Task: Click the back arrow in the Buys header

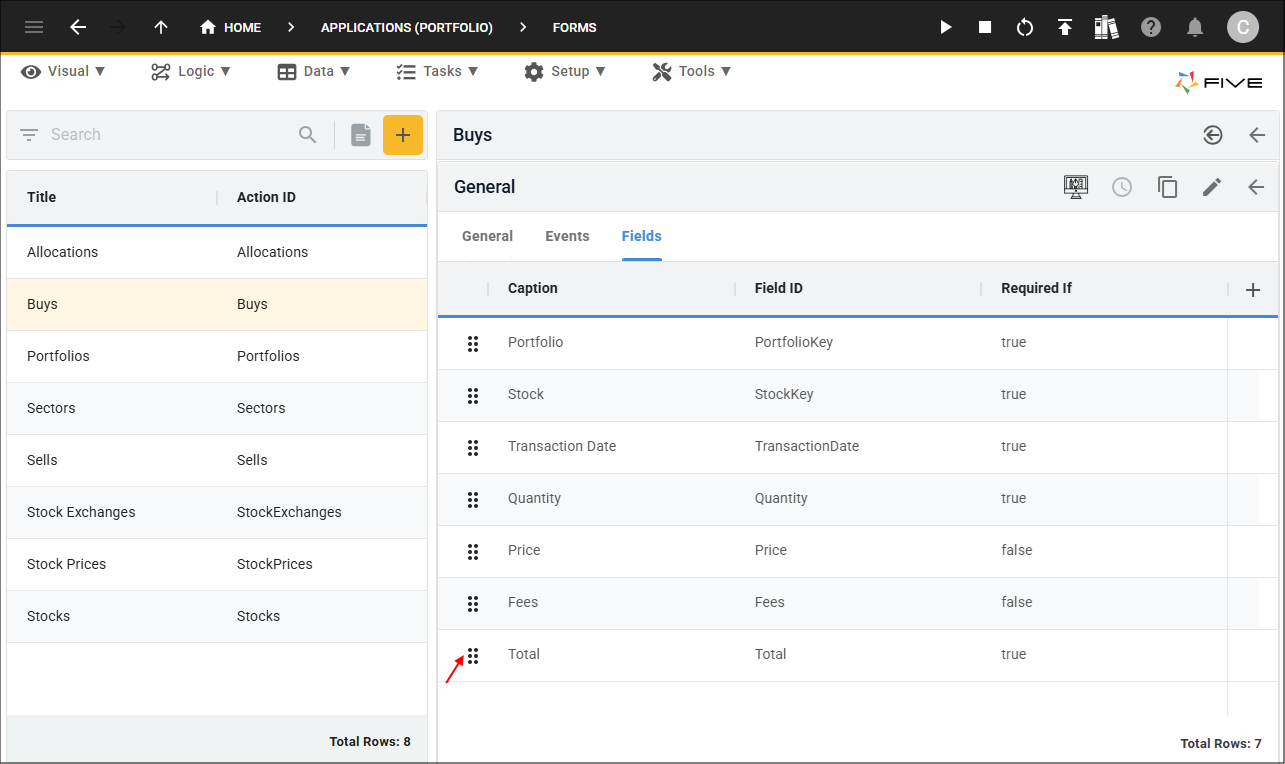Action: coord(1257,135)
